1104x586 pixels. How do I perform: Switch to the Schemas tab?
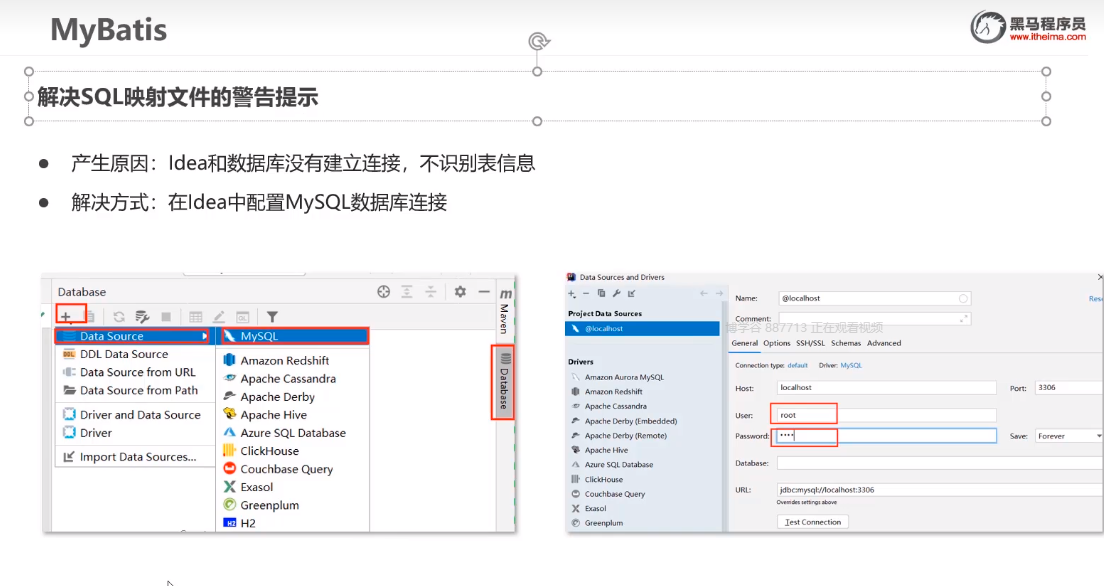846,344
